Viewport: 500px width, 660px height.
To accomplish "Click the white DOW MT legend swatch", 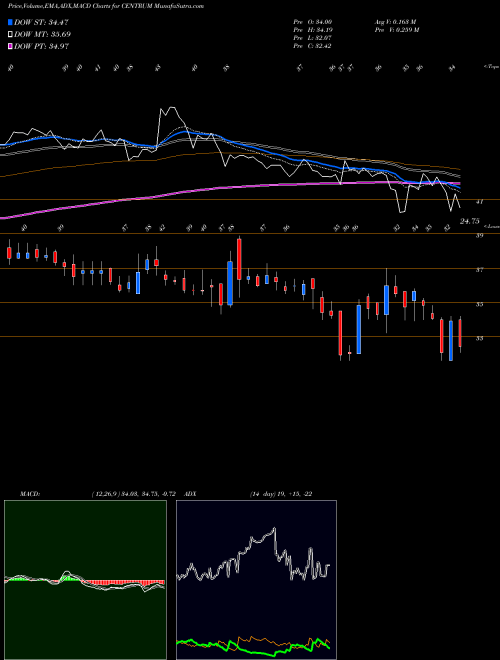I will click(x=11, y=34).
